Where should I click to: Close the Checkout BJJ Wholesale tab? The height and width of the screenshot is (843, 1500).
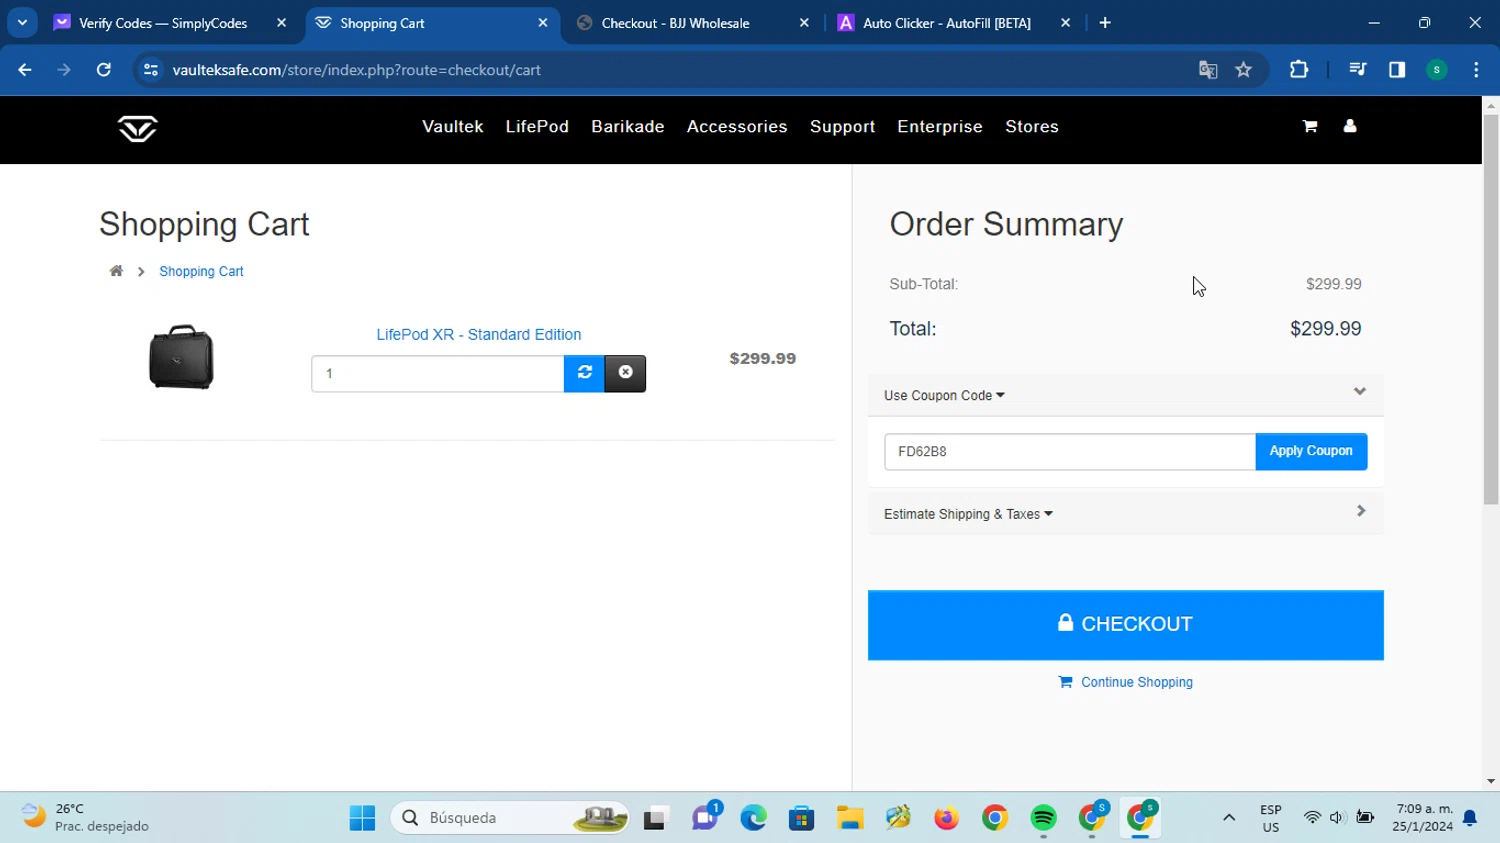coord(804,23)
